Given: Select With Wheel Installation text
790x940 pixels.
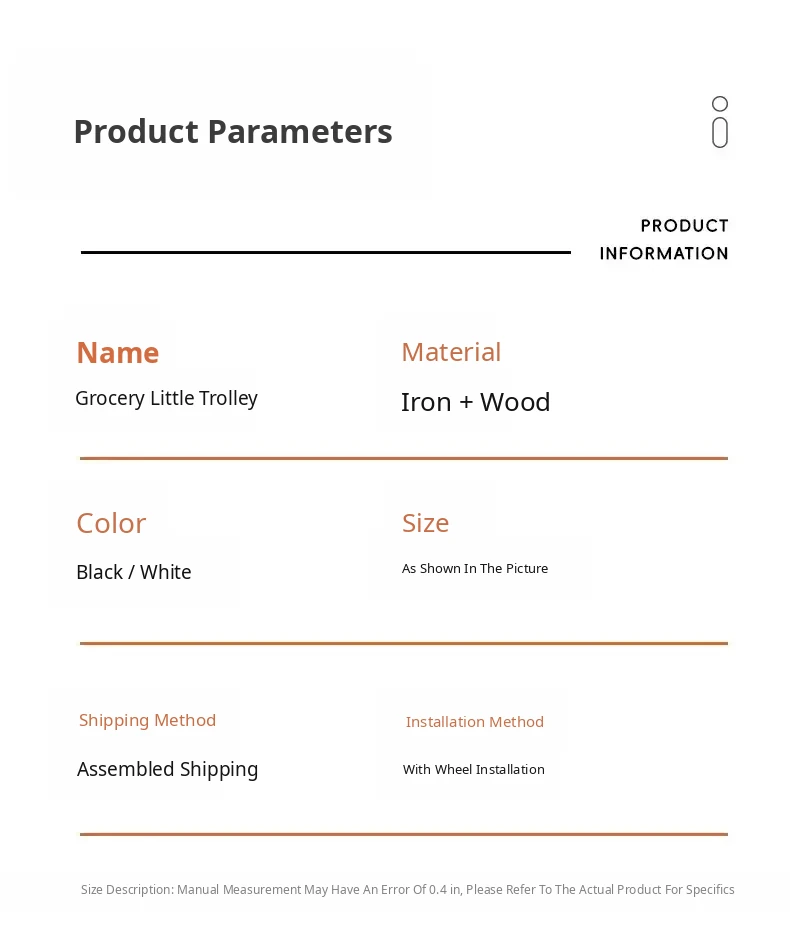Looking at the screenshot, I should (x=474, y=770).
